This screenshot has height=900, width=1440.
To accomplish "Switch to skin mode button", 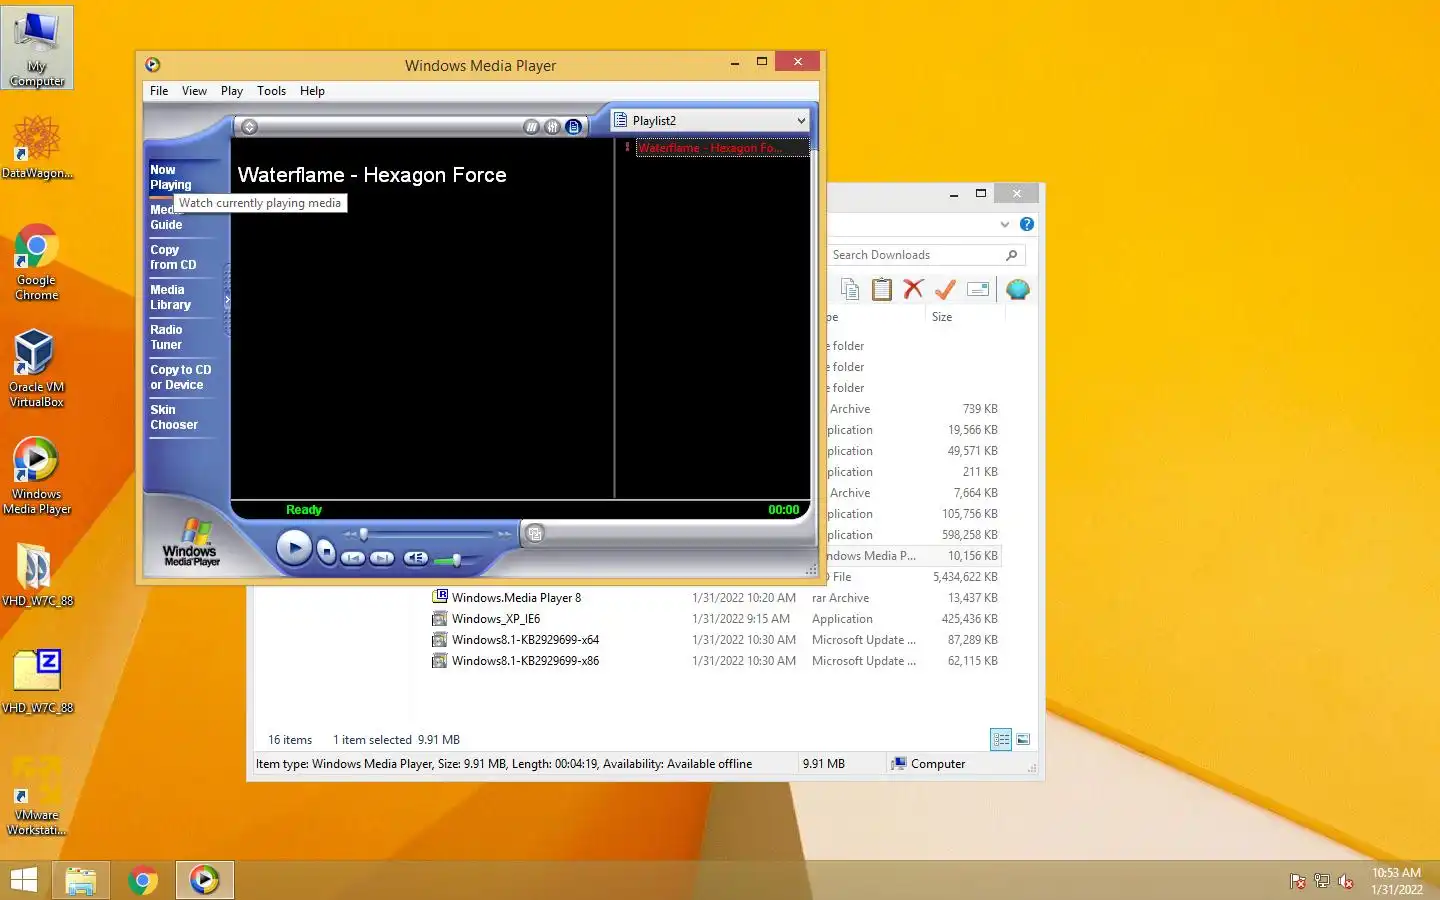I will pos(535,533).
